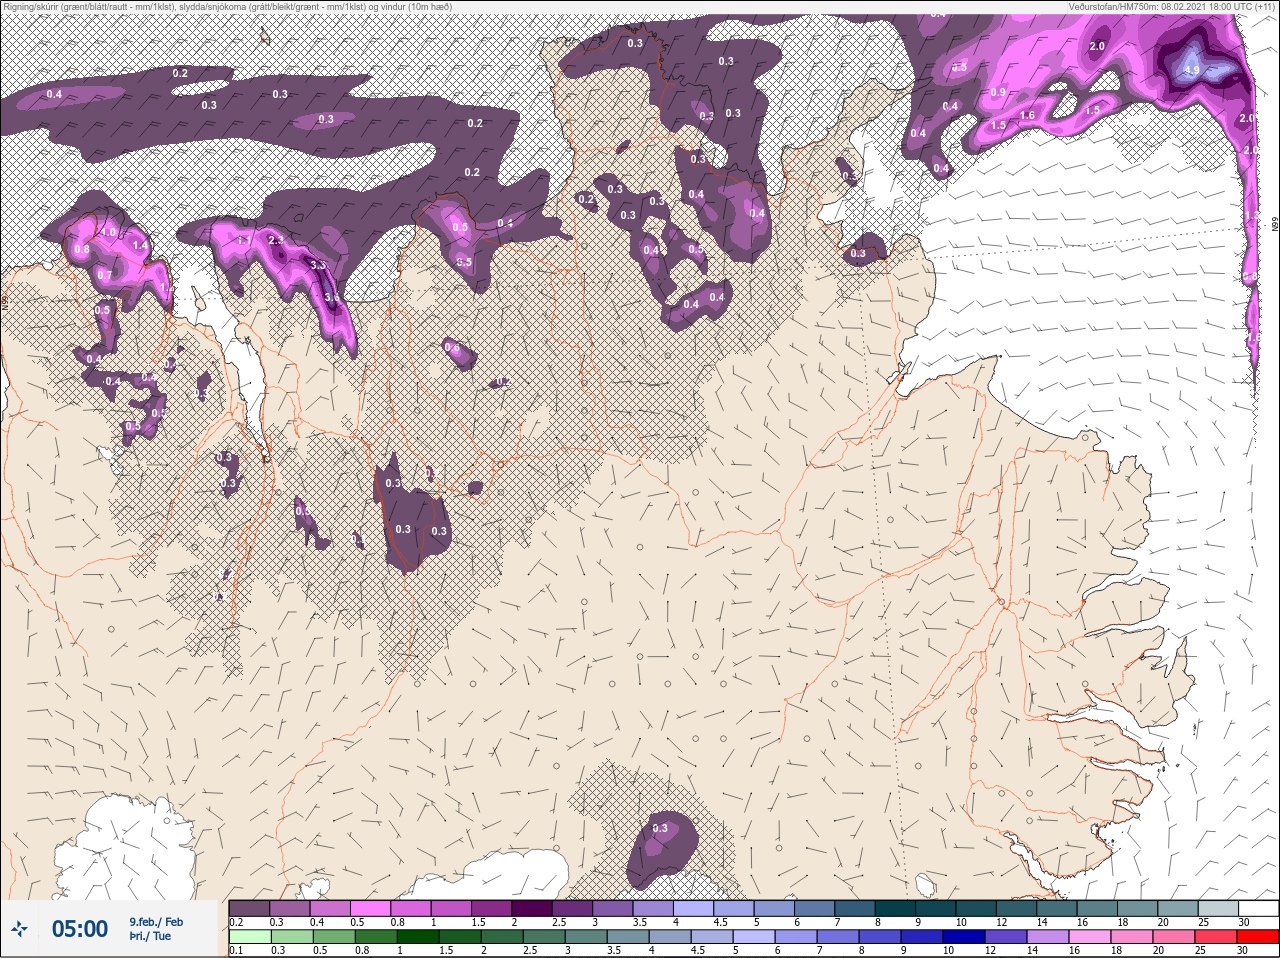Click the '9.feb./ Feb' date label
The height and width of the screenshot is (958, 1280).
coord(156,922)
